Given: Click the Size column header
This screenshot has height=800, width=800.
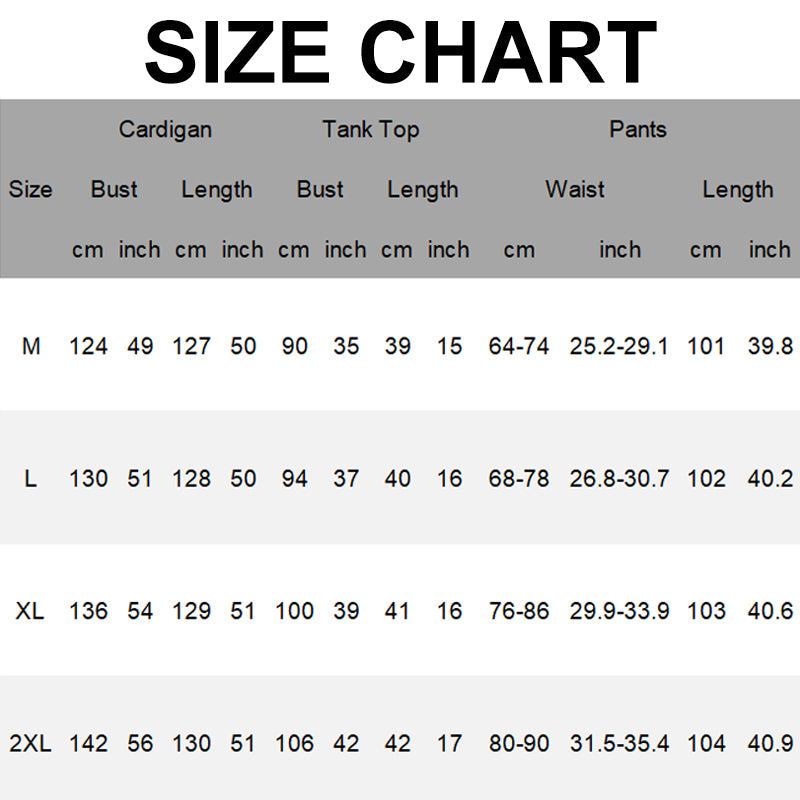Looking at the screenshot, I should pos(30,190).
